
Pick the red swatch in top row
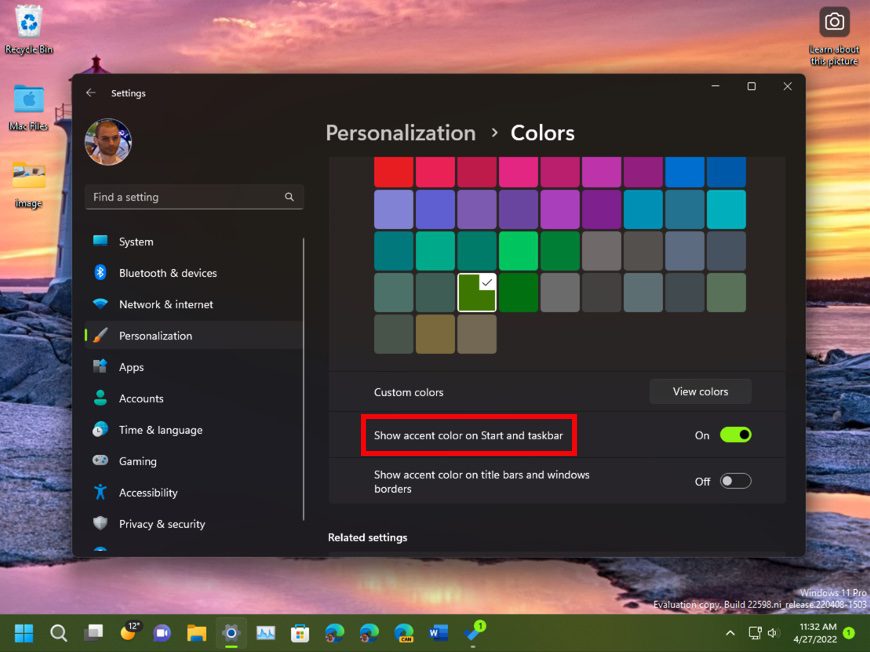pyautogui.click(x=393, y=172)
